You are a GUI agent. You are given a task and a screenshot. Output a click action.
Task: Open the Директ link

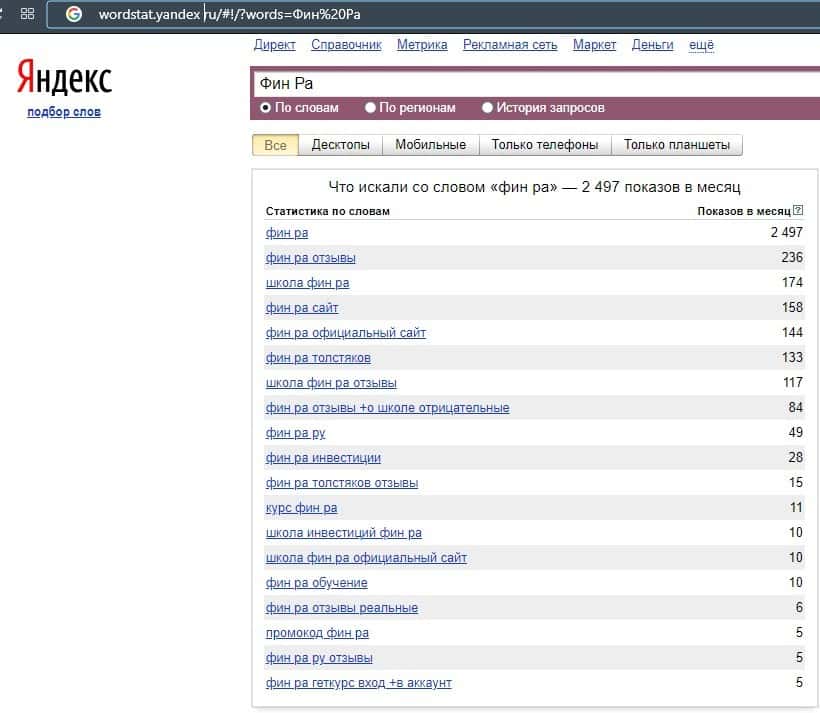tap(275, 45)
